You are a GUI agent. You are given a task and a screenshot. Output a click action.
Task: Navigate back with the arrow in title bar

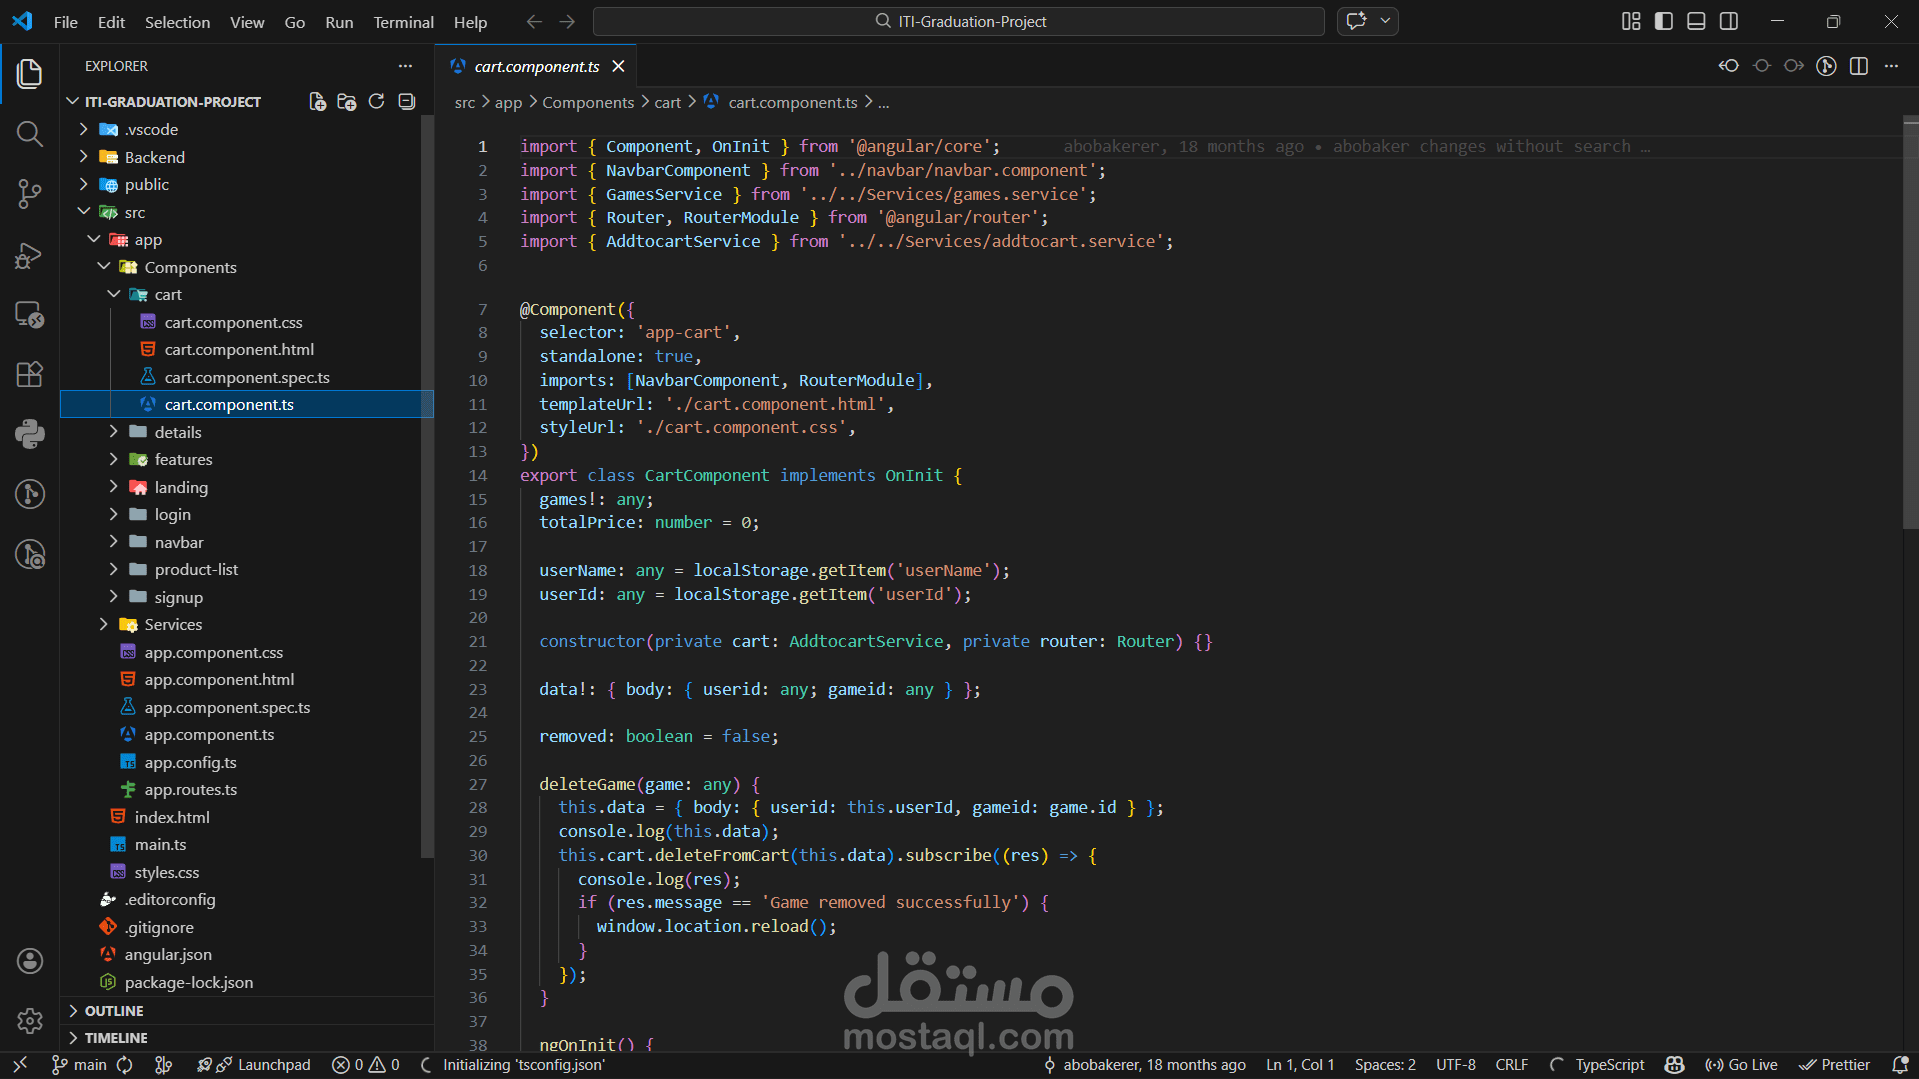[534, 21]
